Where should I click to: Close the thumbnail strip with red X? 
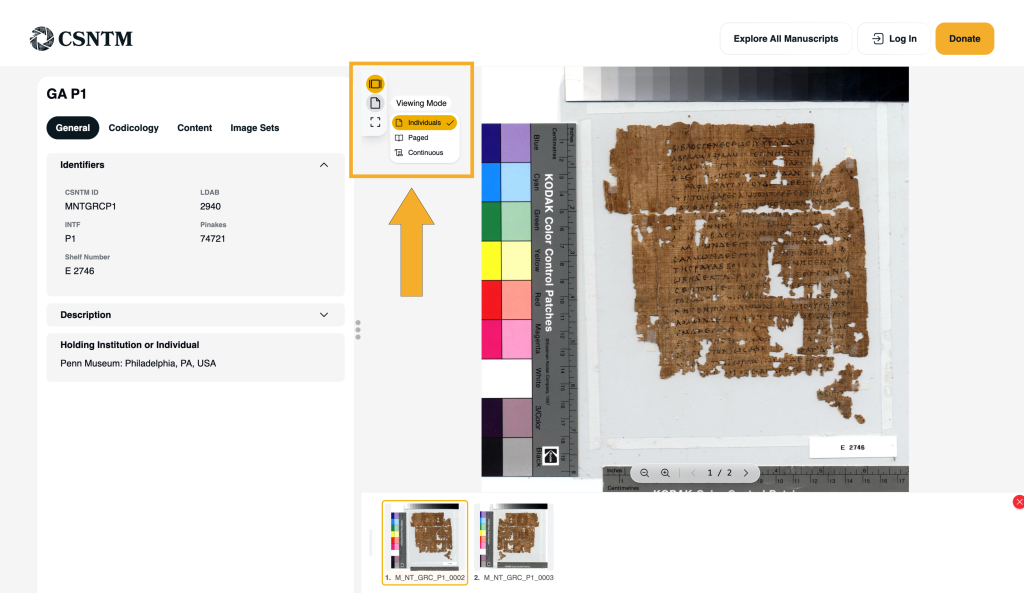pos(1018,502)
